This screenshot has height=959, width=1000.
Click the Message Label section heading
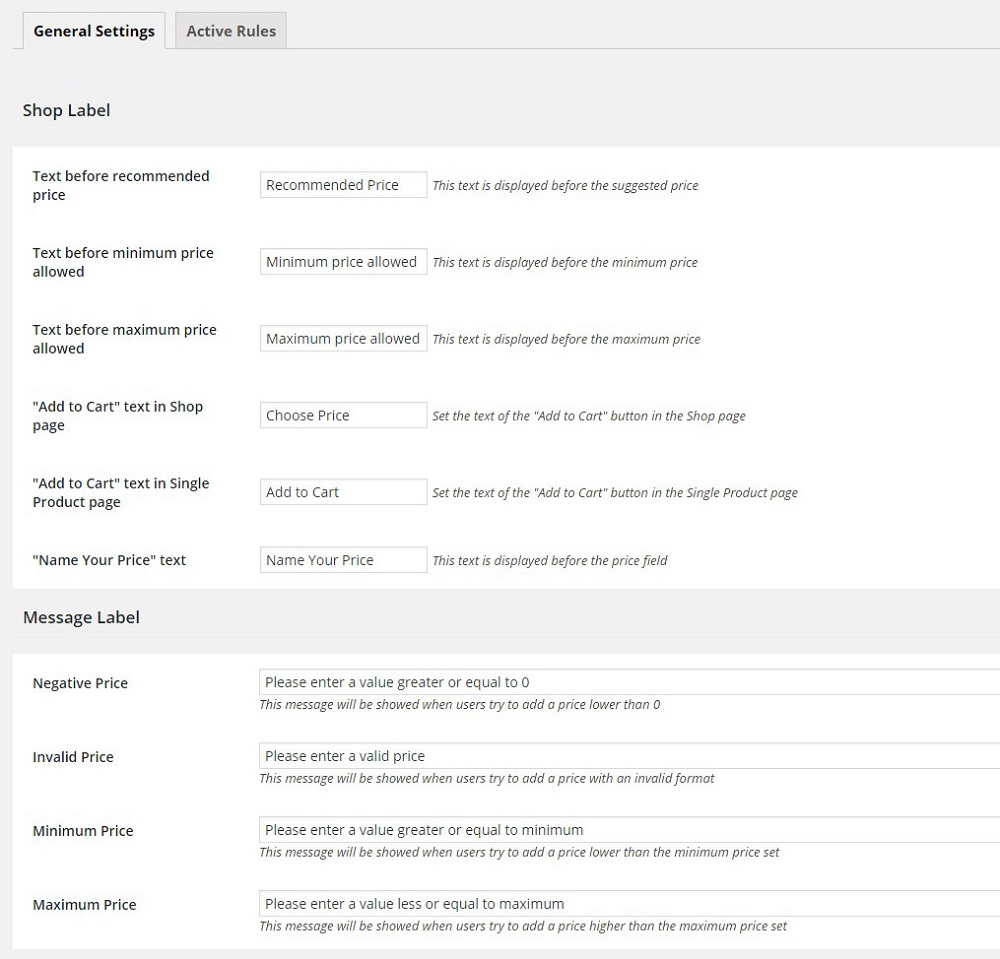click(x=81, y=617)
